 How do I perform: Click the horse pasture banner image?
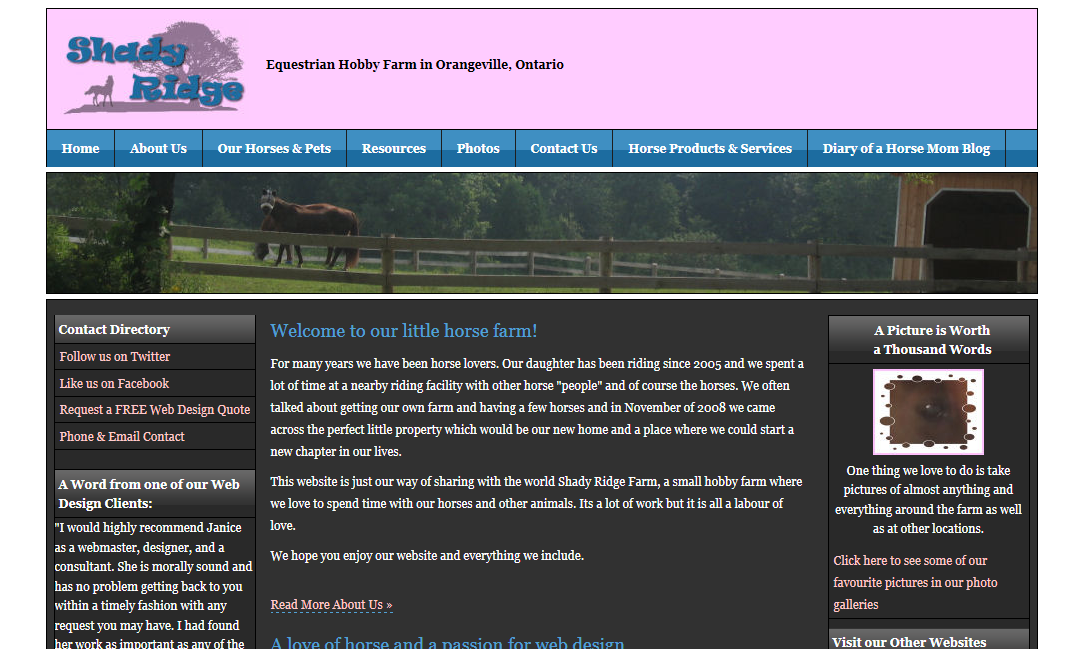click(541, 233)
